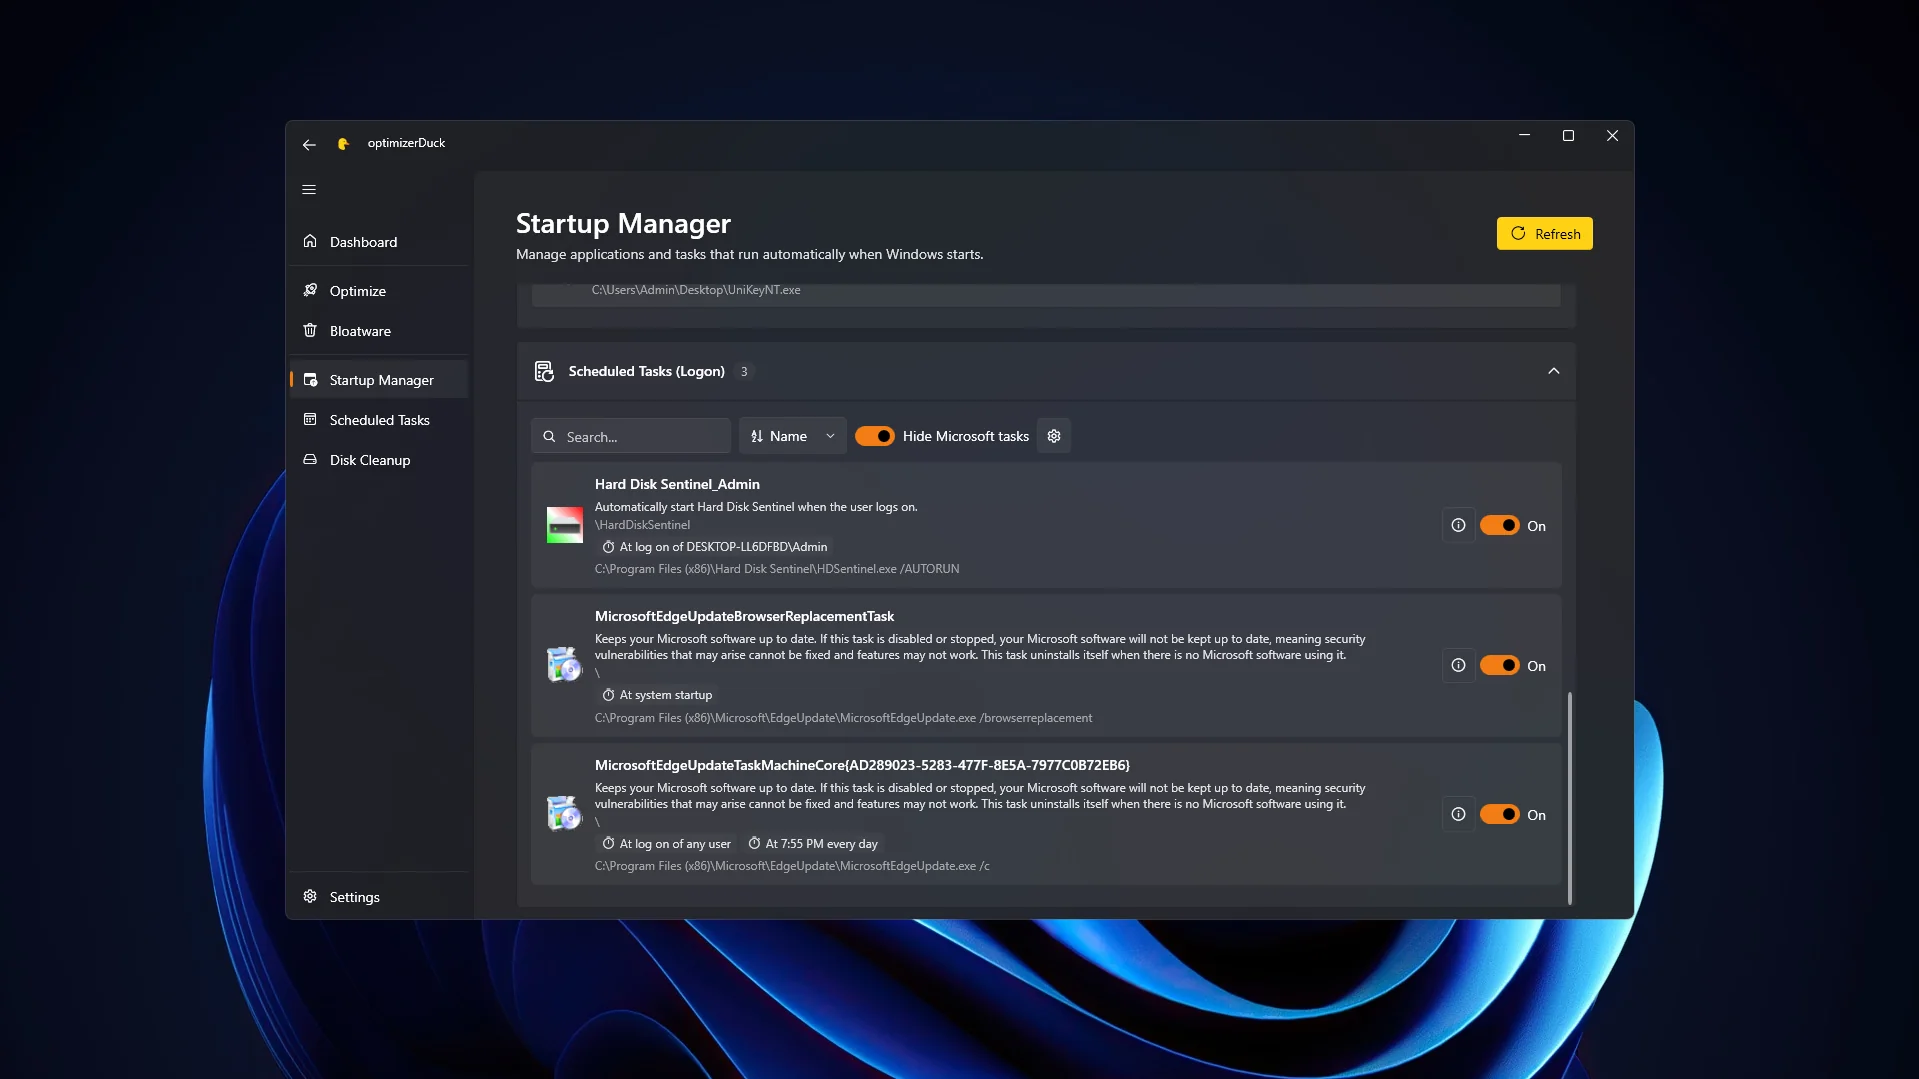The width and height of the screenshot is (1919, 1079).
Task: Click the Settings gear icon in sidebar
Action: pos(310,896)
